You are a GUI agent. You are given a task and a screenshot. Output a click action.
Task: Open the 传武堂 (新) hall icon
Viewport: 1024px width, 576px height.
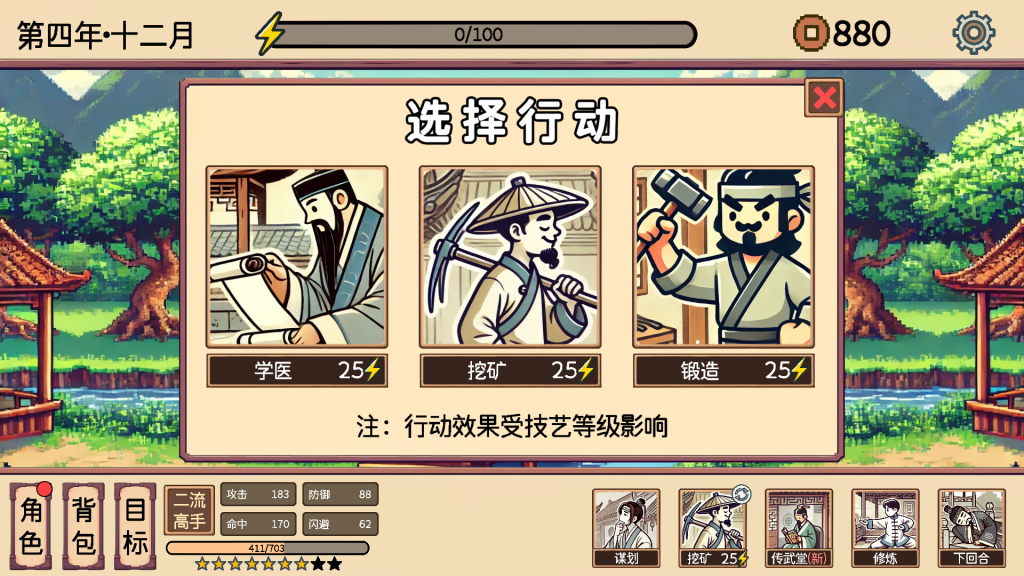coord(799,528)
